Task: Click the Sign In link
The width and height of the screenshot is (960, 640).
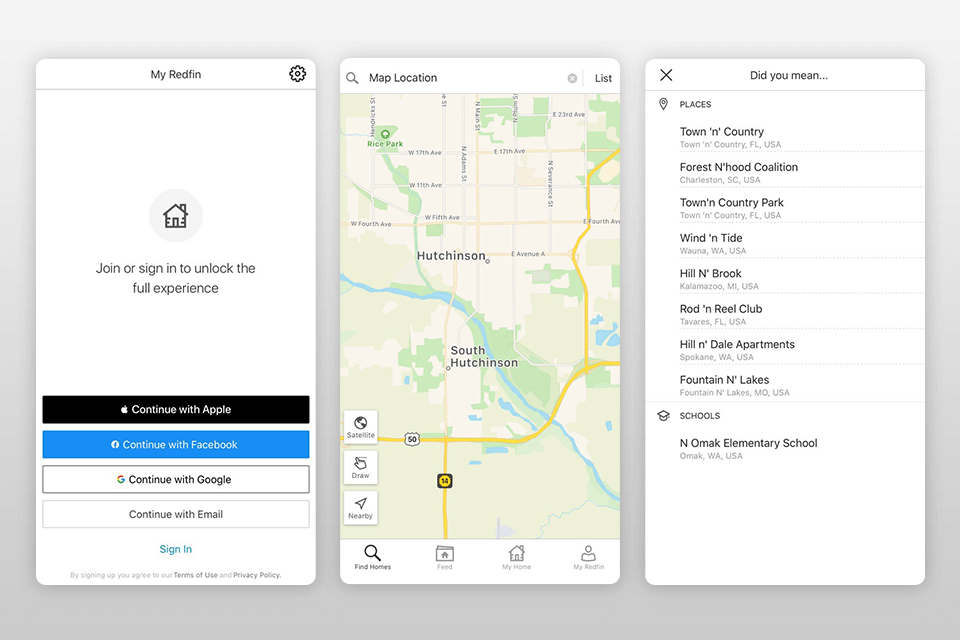Action: click(x=176, y=549)
